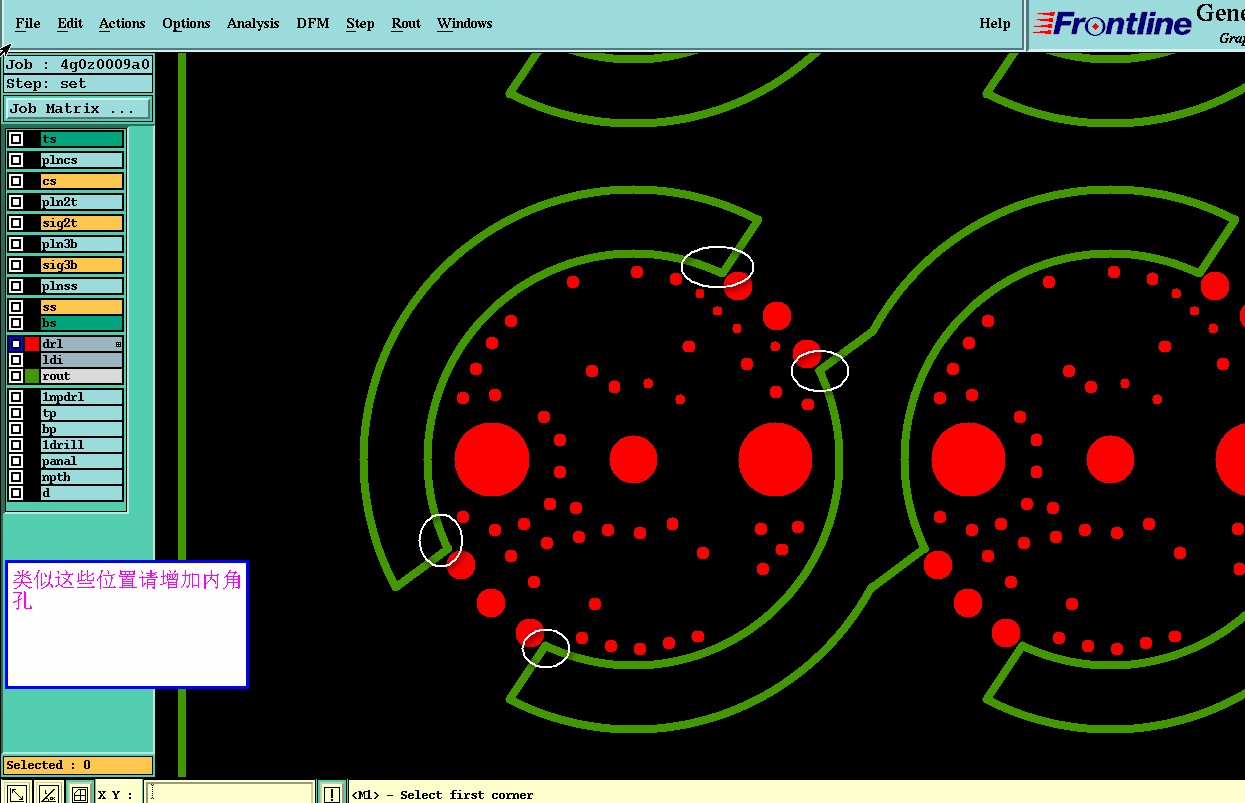This screenshot has width=1245, height=803.
Task: Select the plncs layer name
Action: point(82,160)
